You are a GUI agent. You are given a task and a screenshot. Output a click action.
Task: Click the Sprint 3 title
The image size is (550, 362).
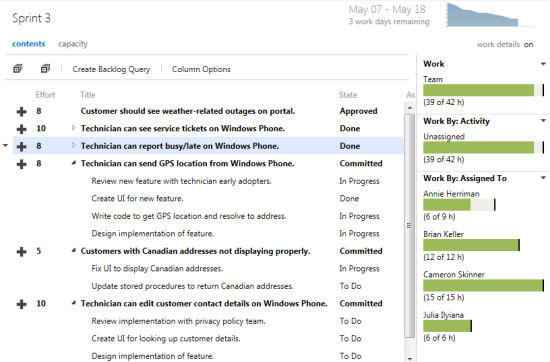[x=31, y=18]
